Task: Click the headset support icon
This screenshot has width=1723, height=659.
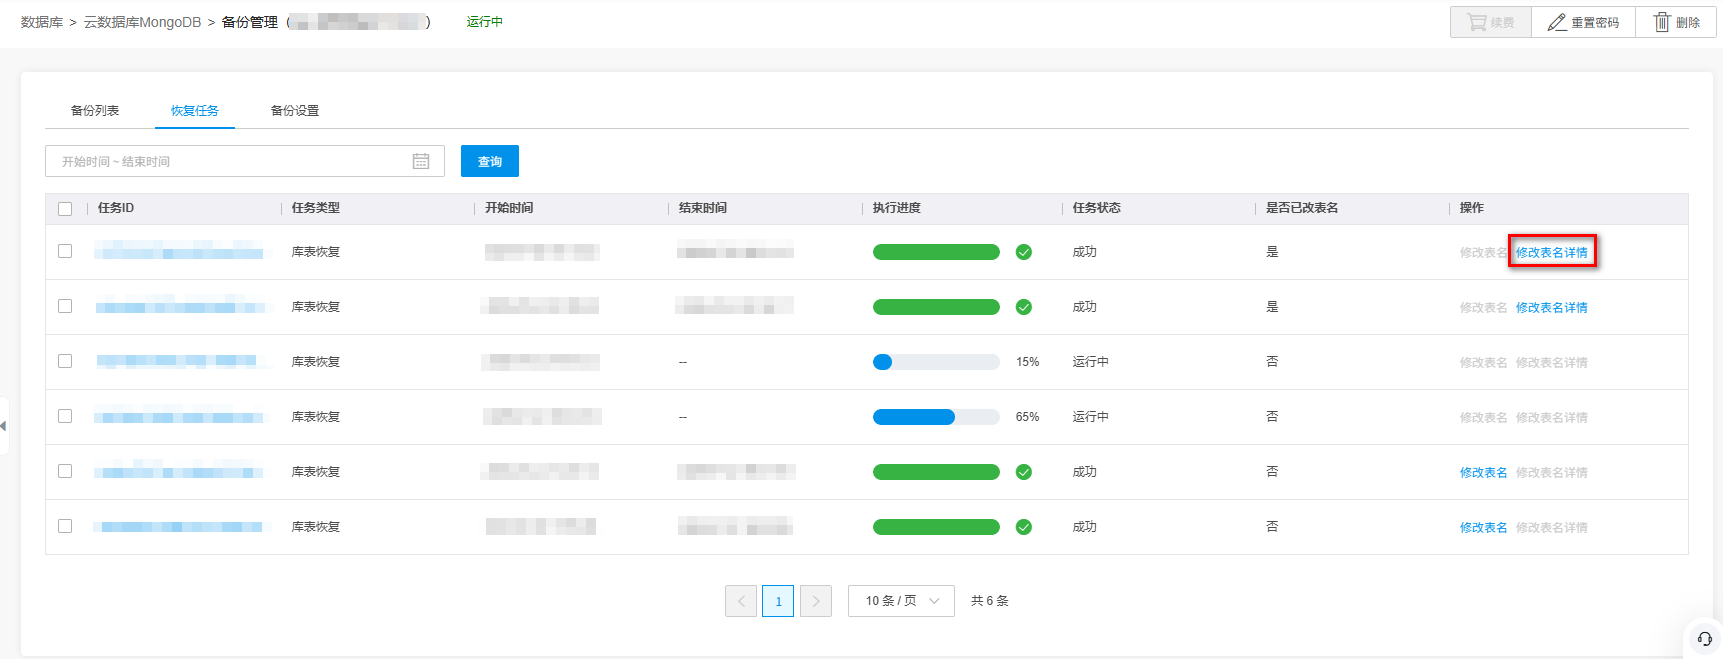Action: point(1704,639)
